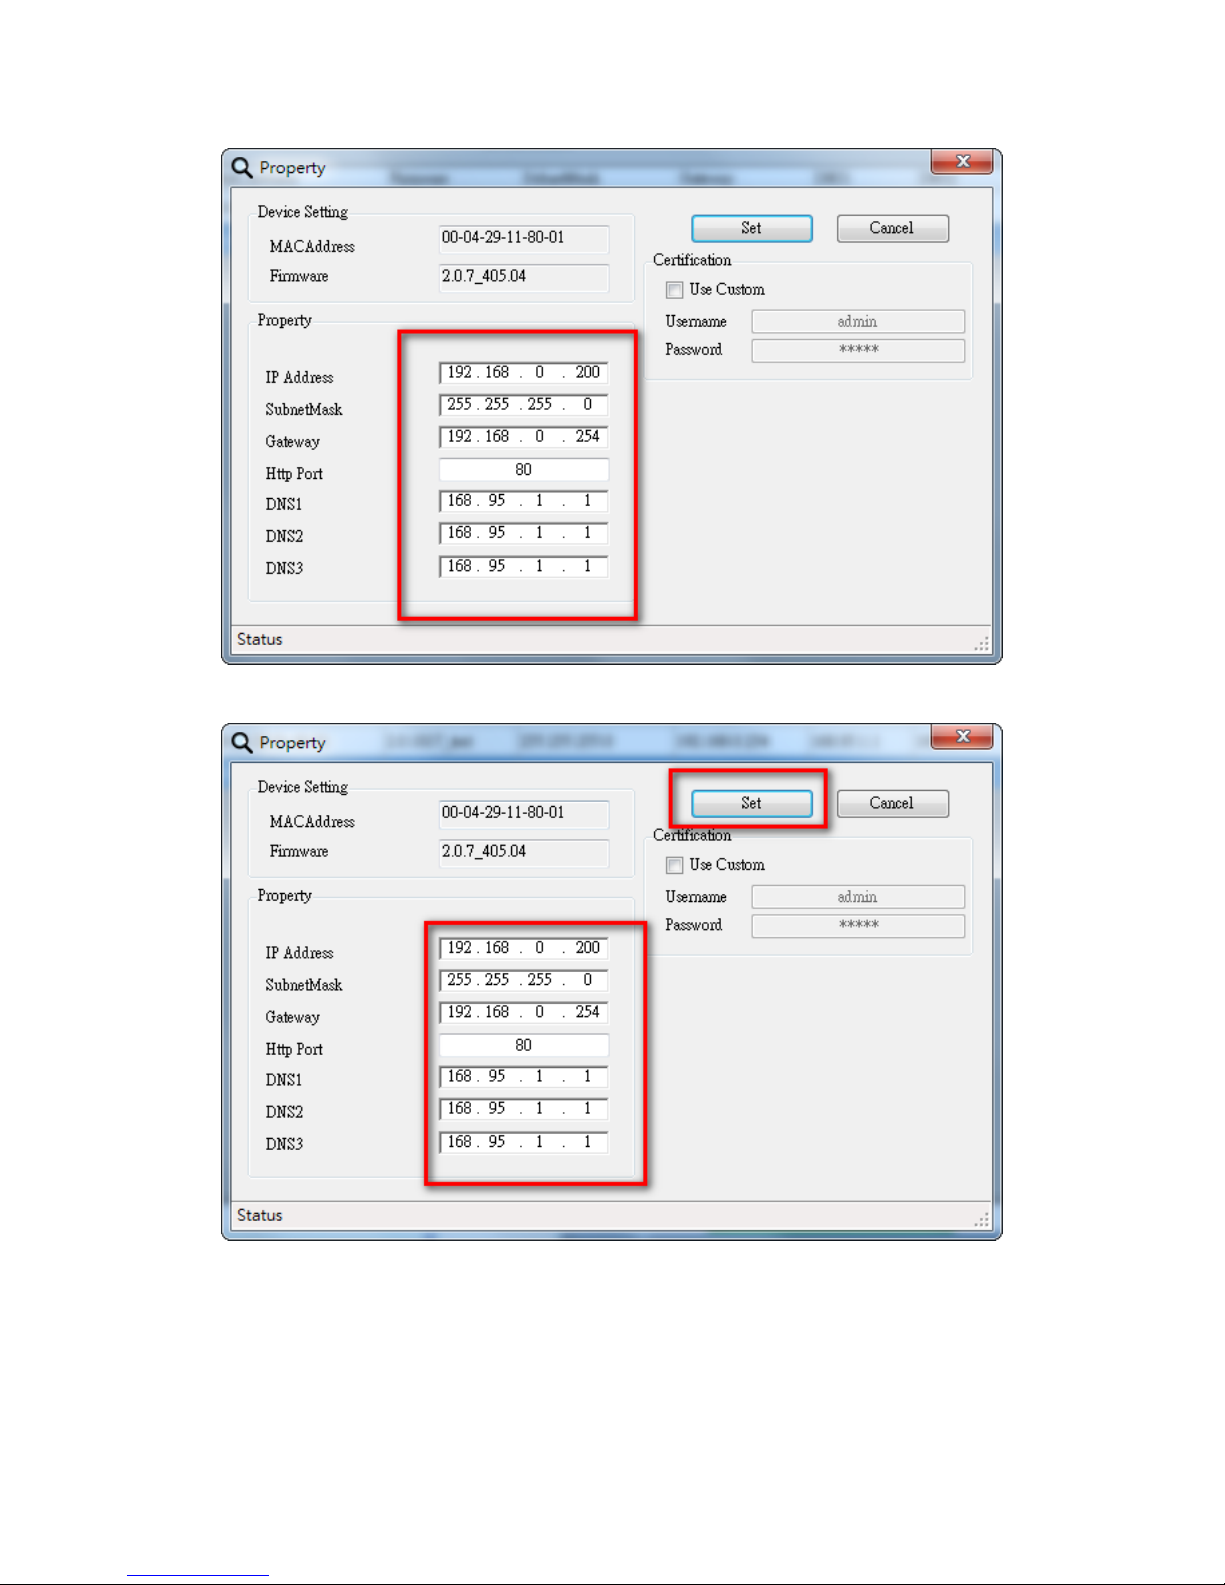
Task: Click Cancel in the top Property dialog
Action: coord(892,228)
